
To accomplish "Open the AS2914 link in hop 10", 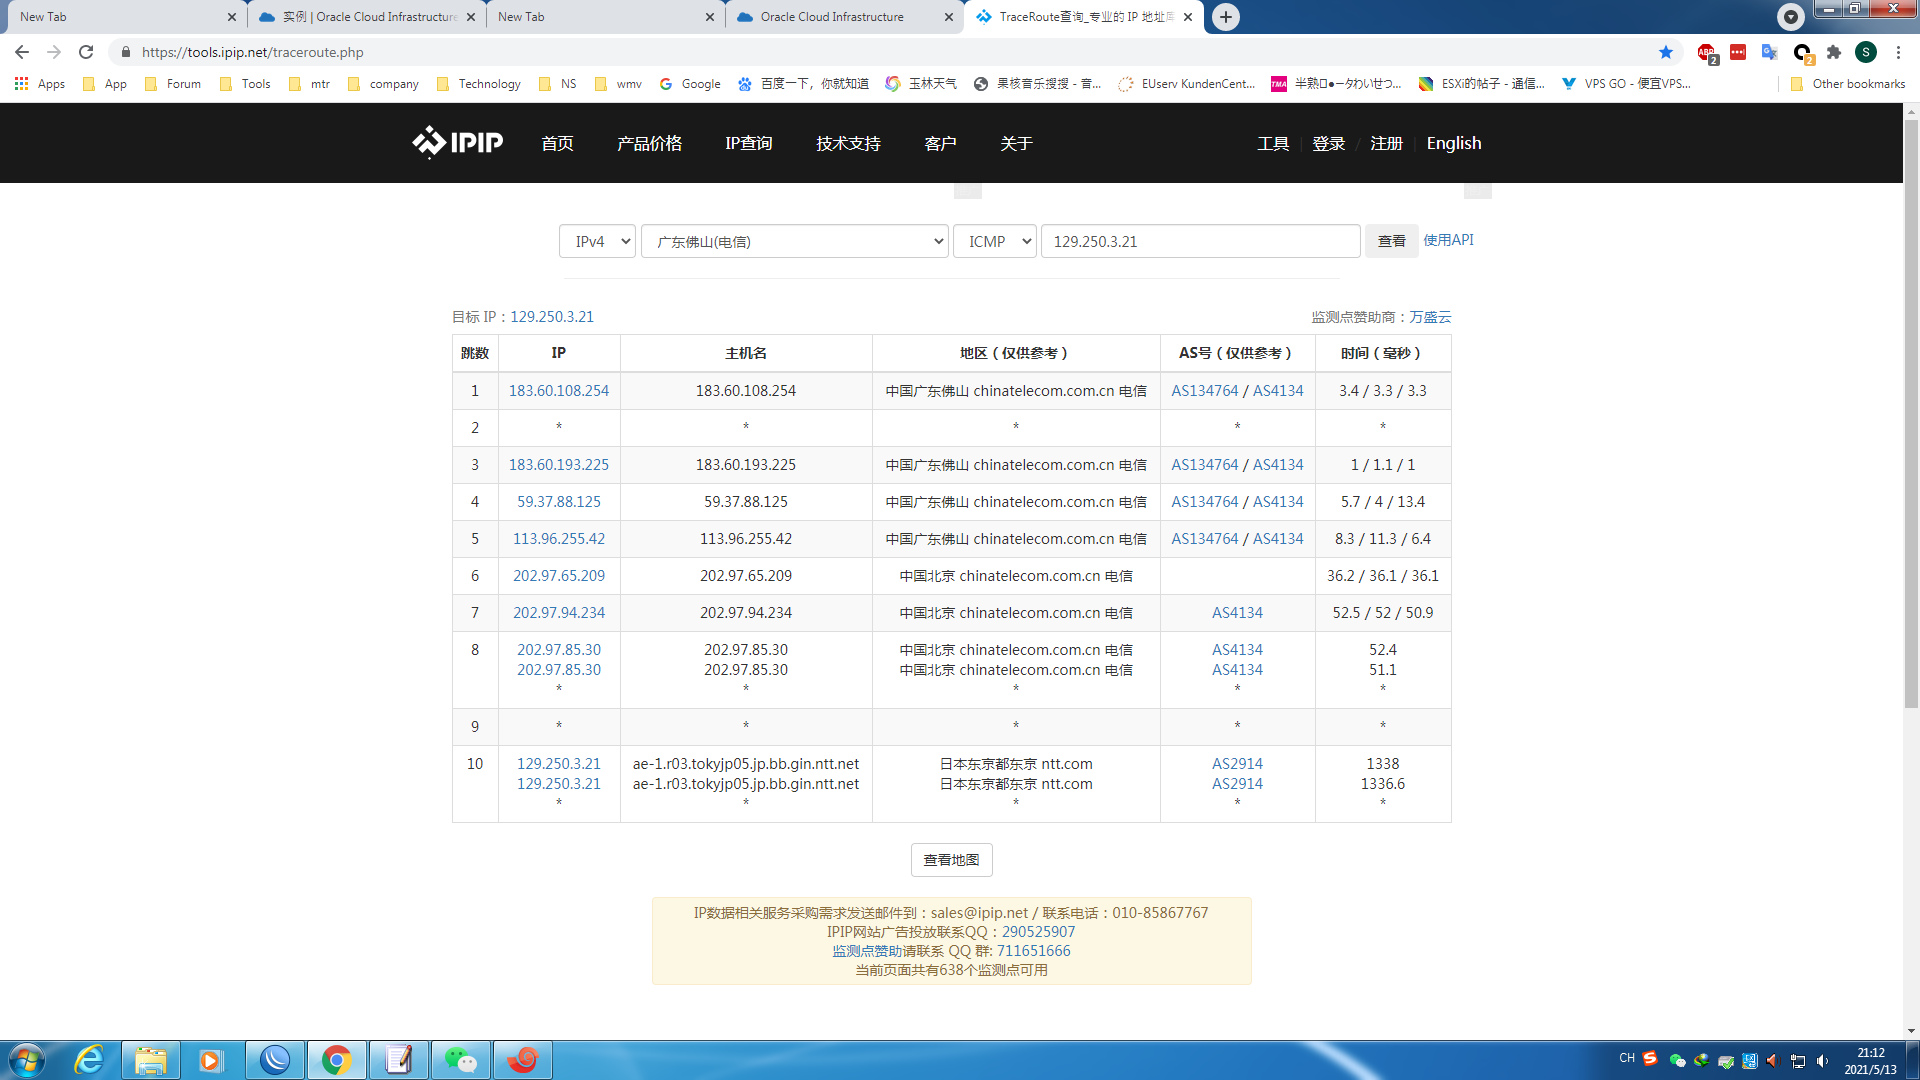I will (1237, 764).
